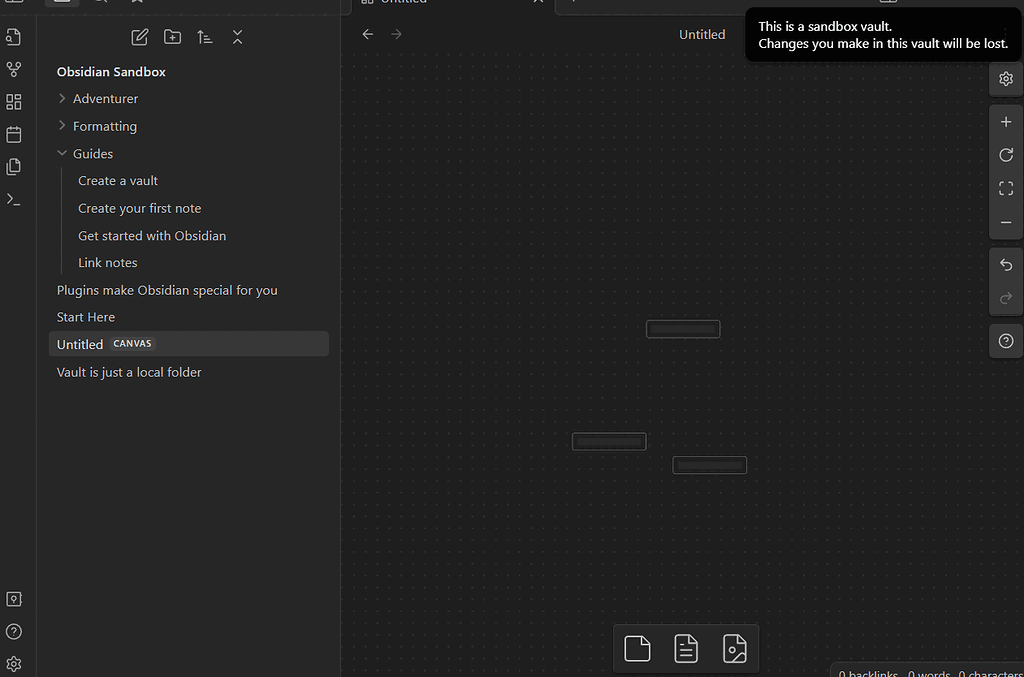Viewport: 1024px width, 677px height.
Task: Zoom in on the canvas
Action: (x=1006, y=121)
